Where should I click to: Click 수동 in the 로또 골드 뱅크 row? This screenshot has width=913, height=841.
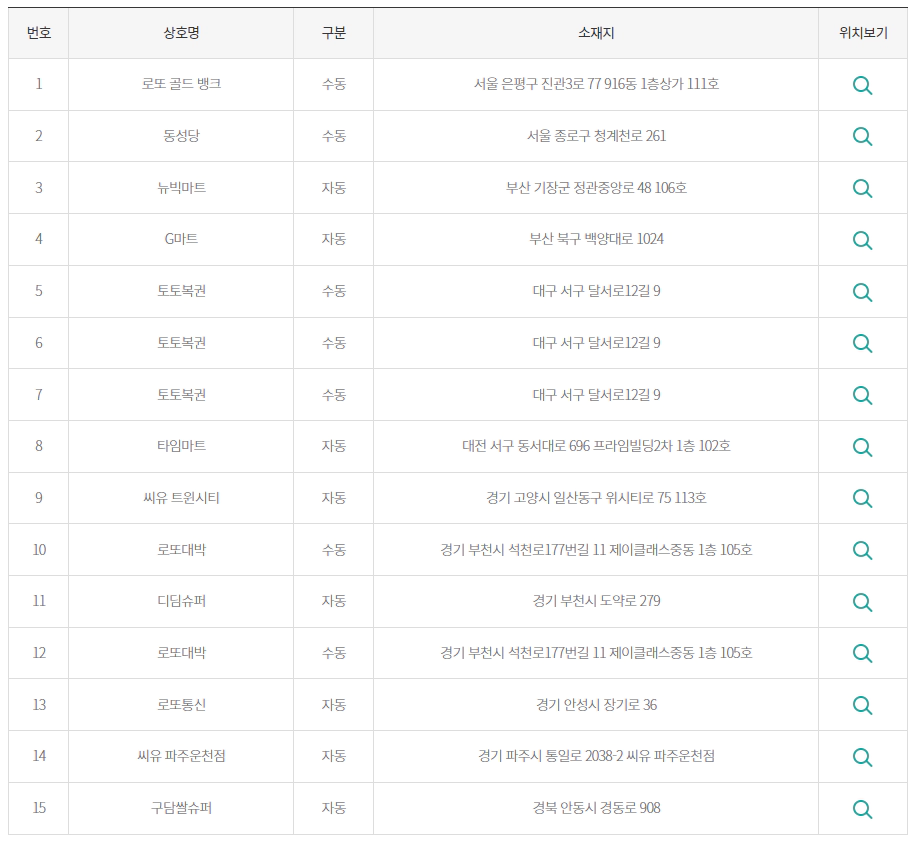pos(334,84)
